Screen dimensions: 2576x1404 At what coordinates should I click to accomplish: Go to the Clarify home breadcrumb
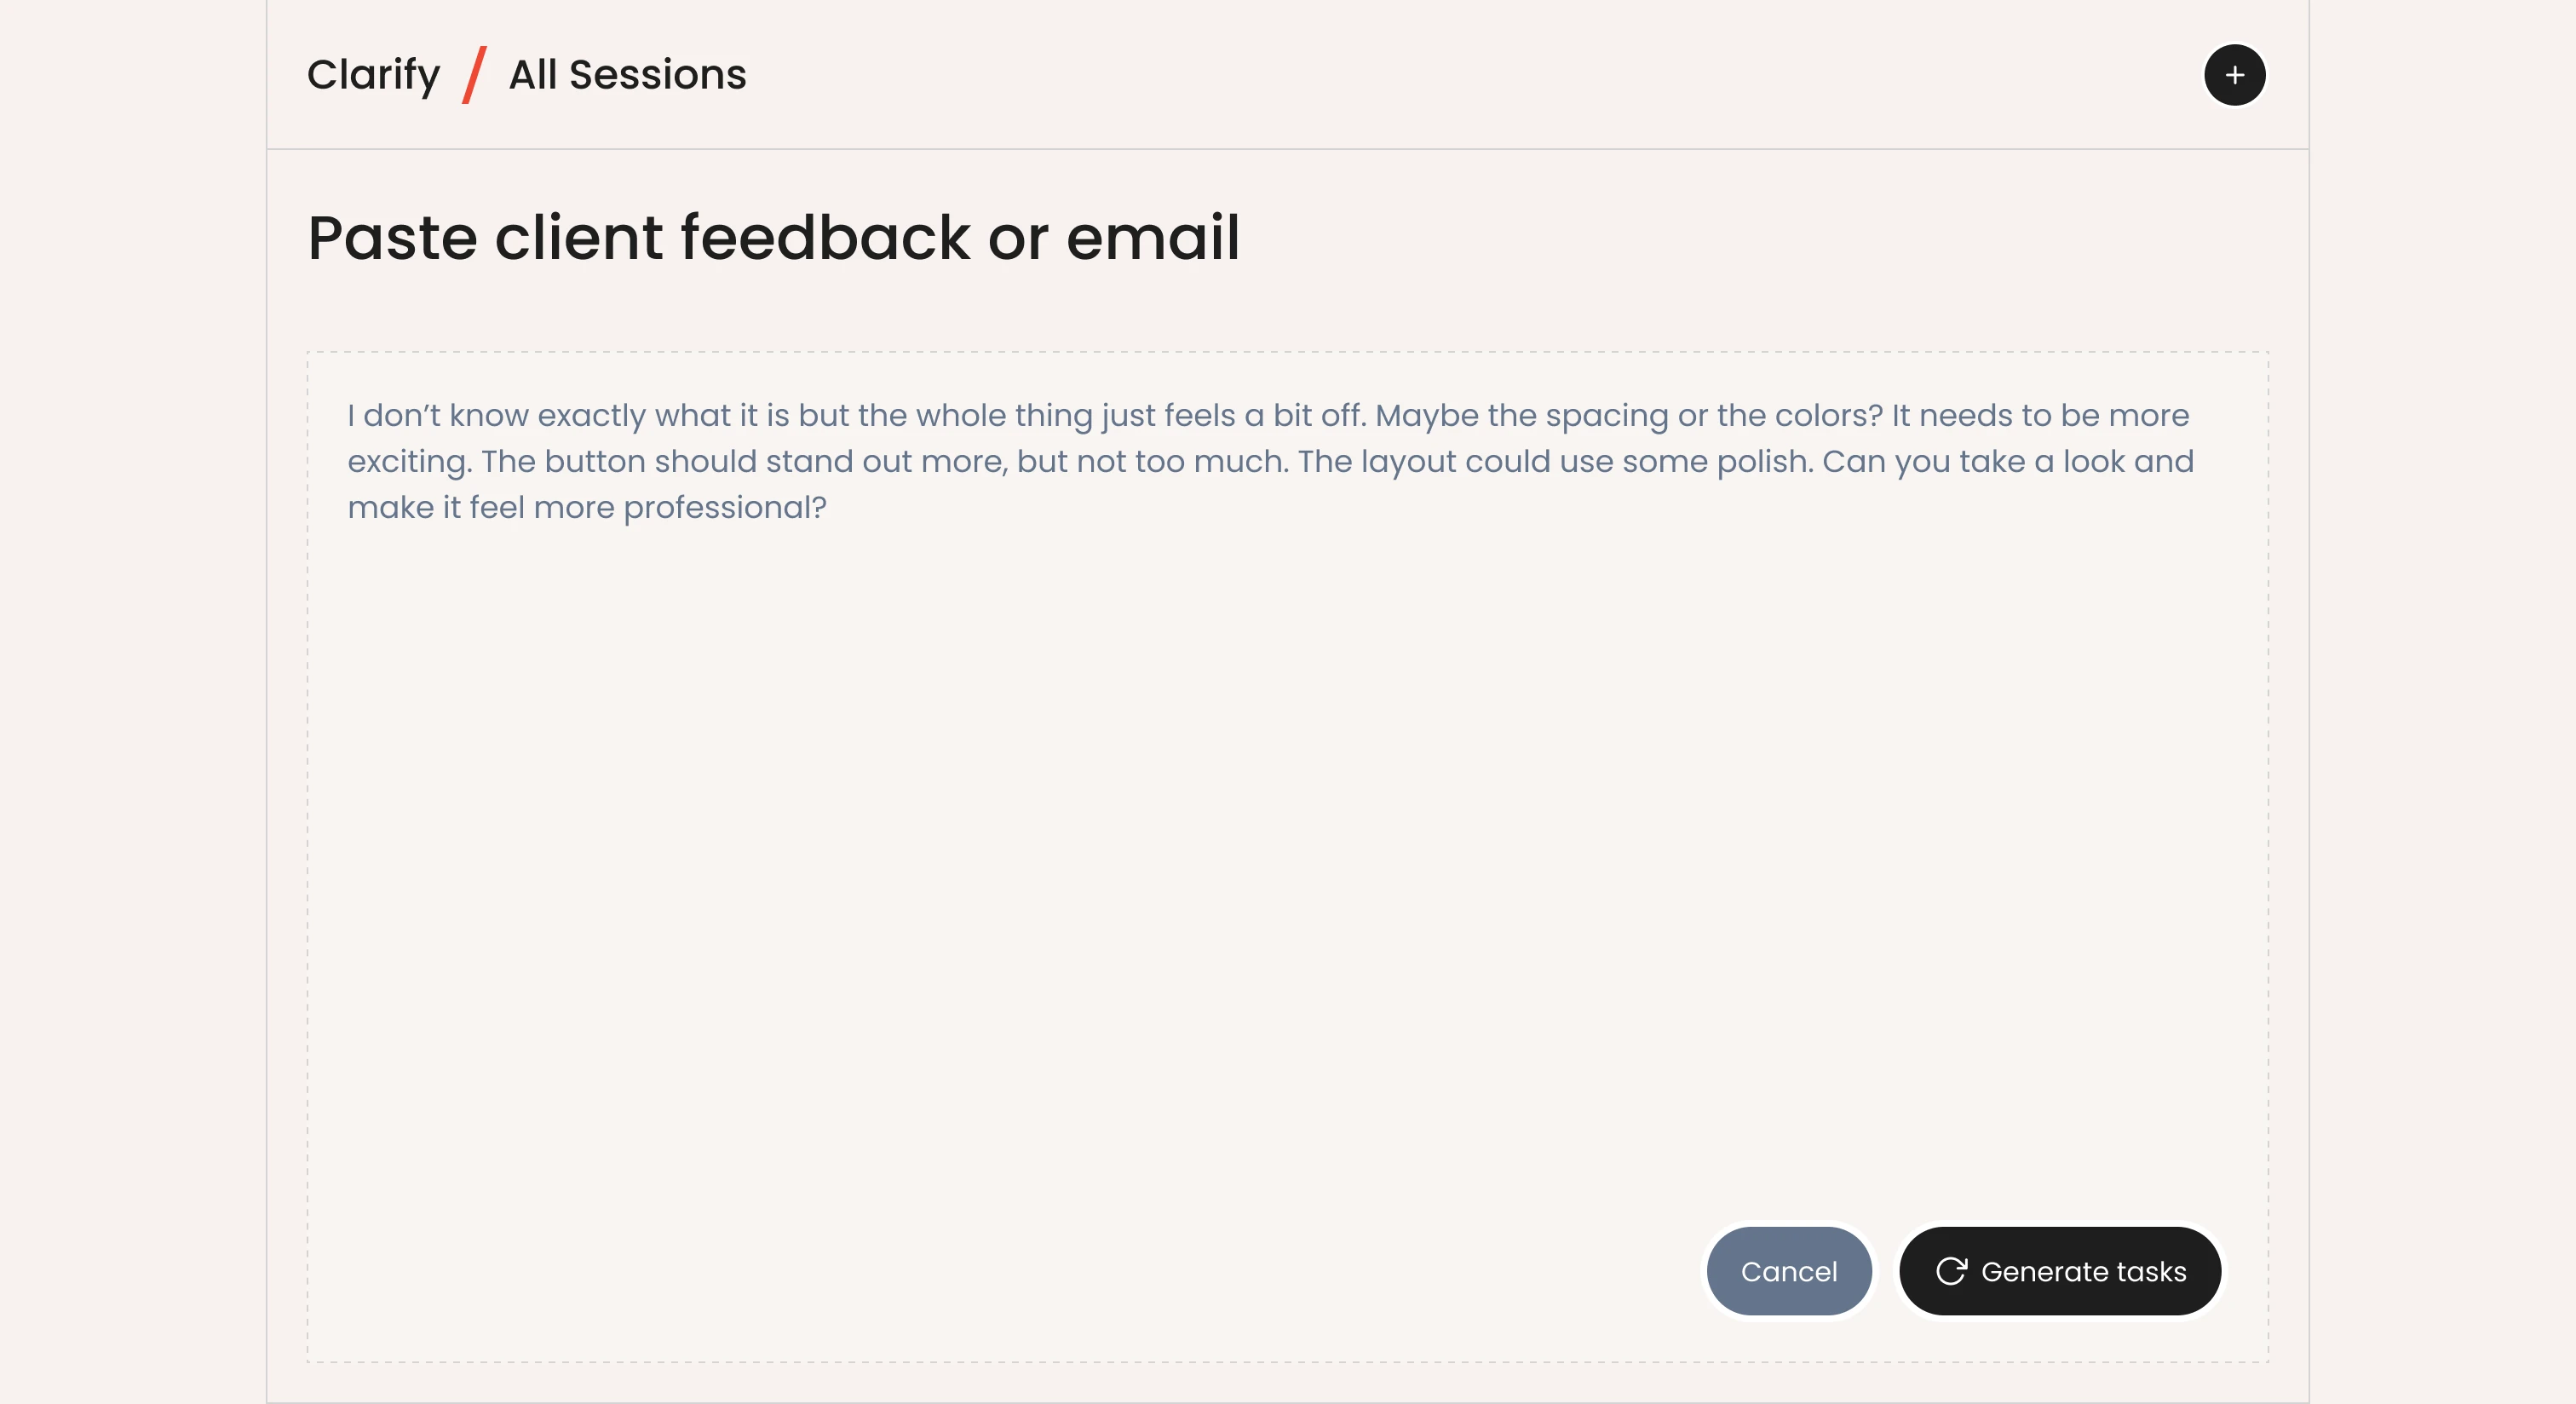[373, 75]
